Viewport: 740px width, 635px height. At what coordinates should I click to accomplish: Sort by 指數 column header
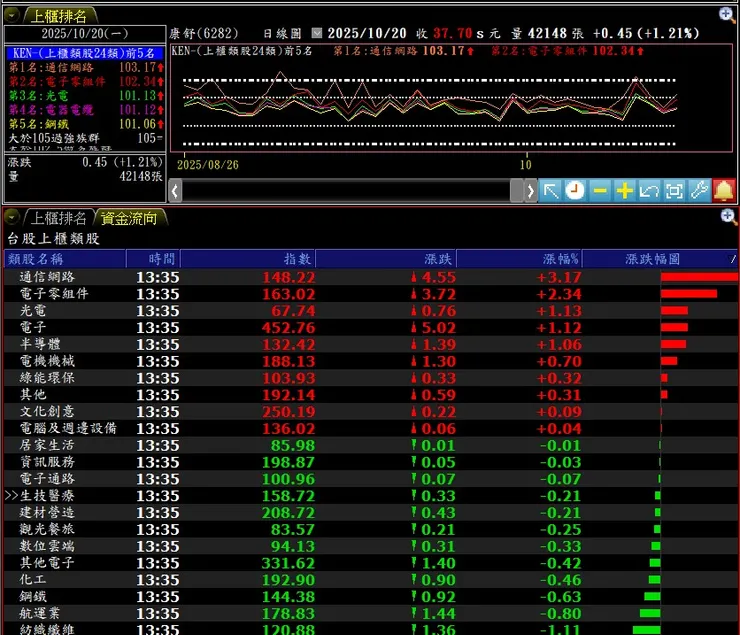pos(247,259)
